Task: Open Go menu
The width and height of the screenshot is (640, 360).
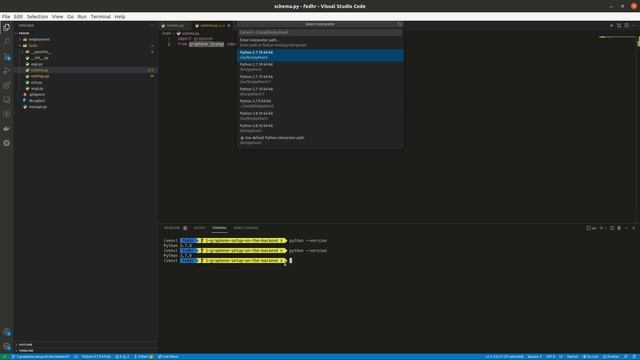Action: click(x=70, y=17)
